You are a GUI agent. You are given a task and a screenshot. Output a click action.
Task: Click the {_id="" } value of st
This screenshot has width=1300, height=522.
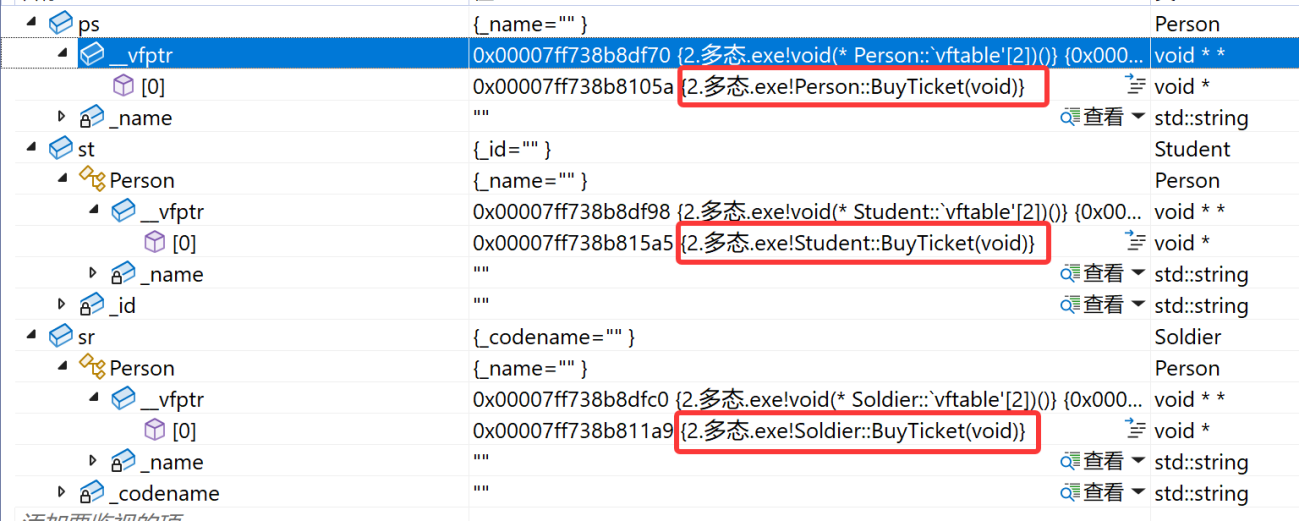click(513, 149)
